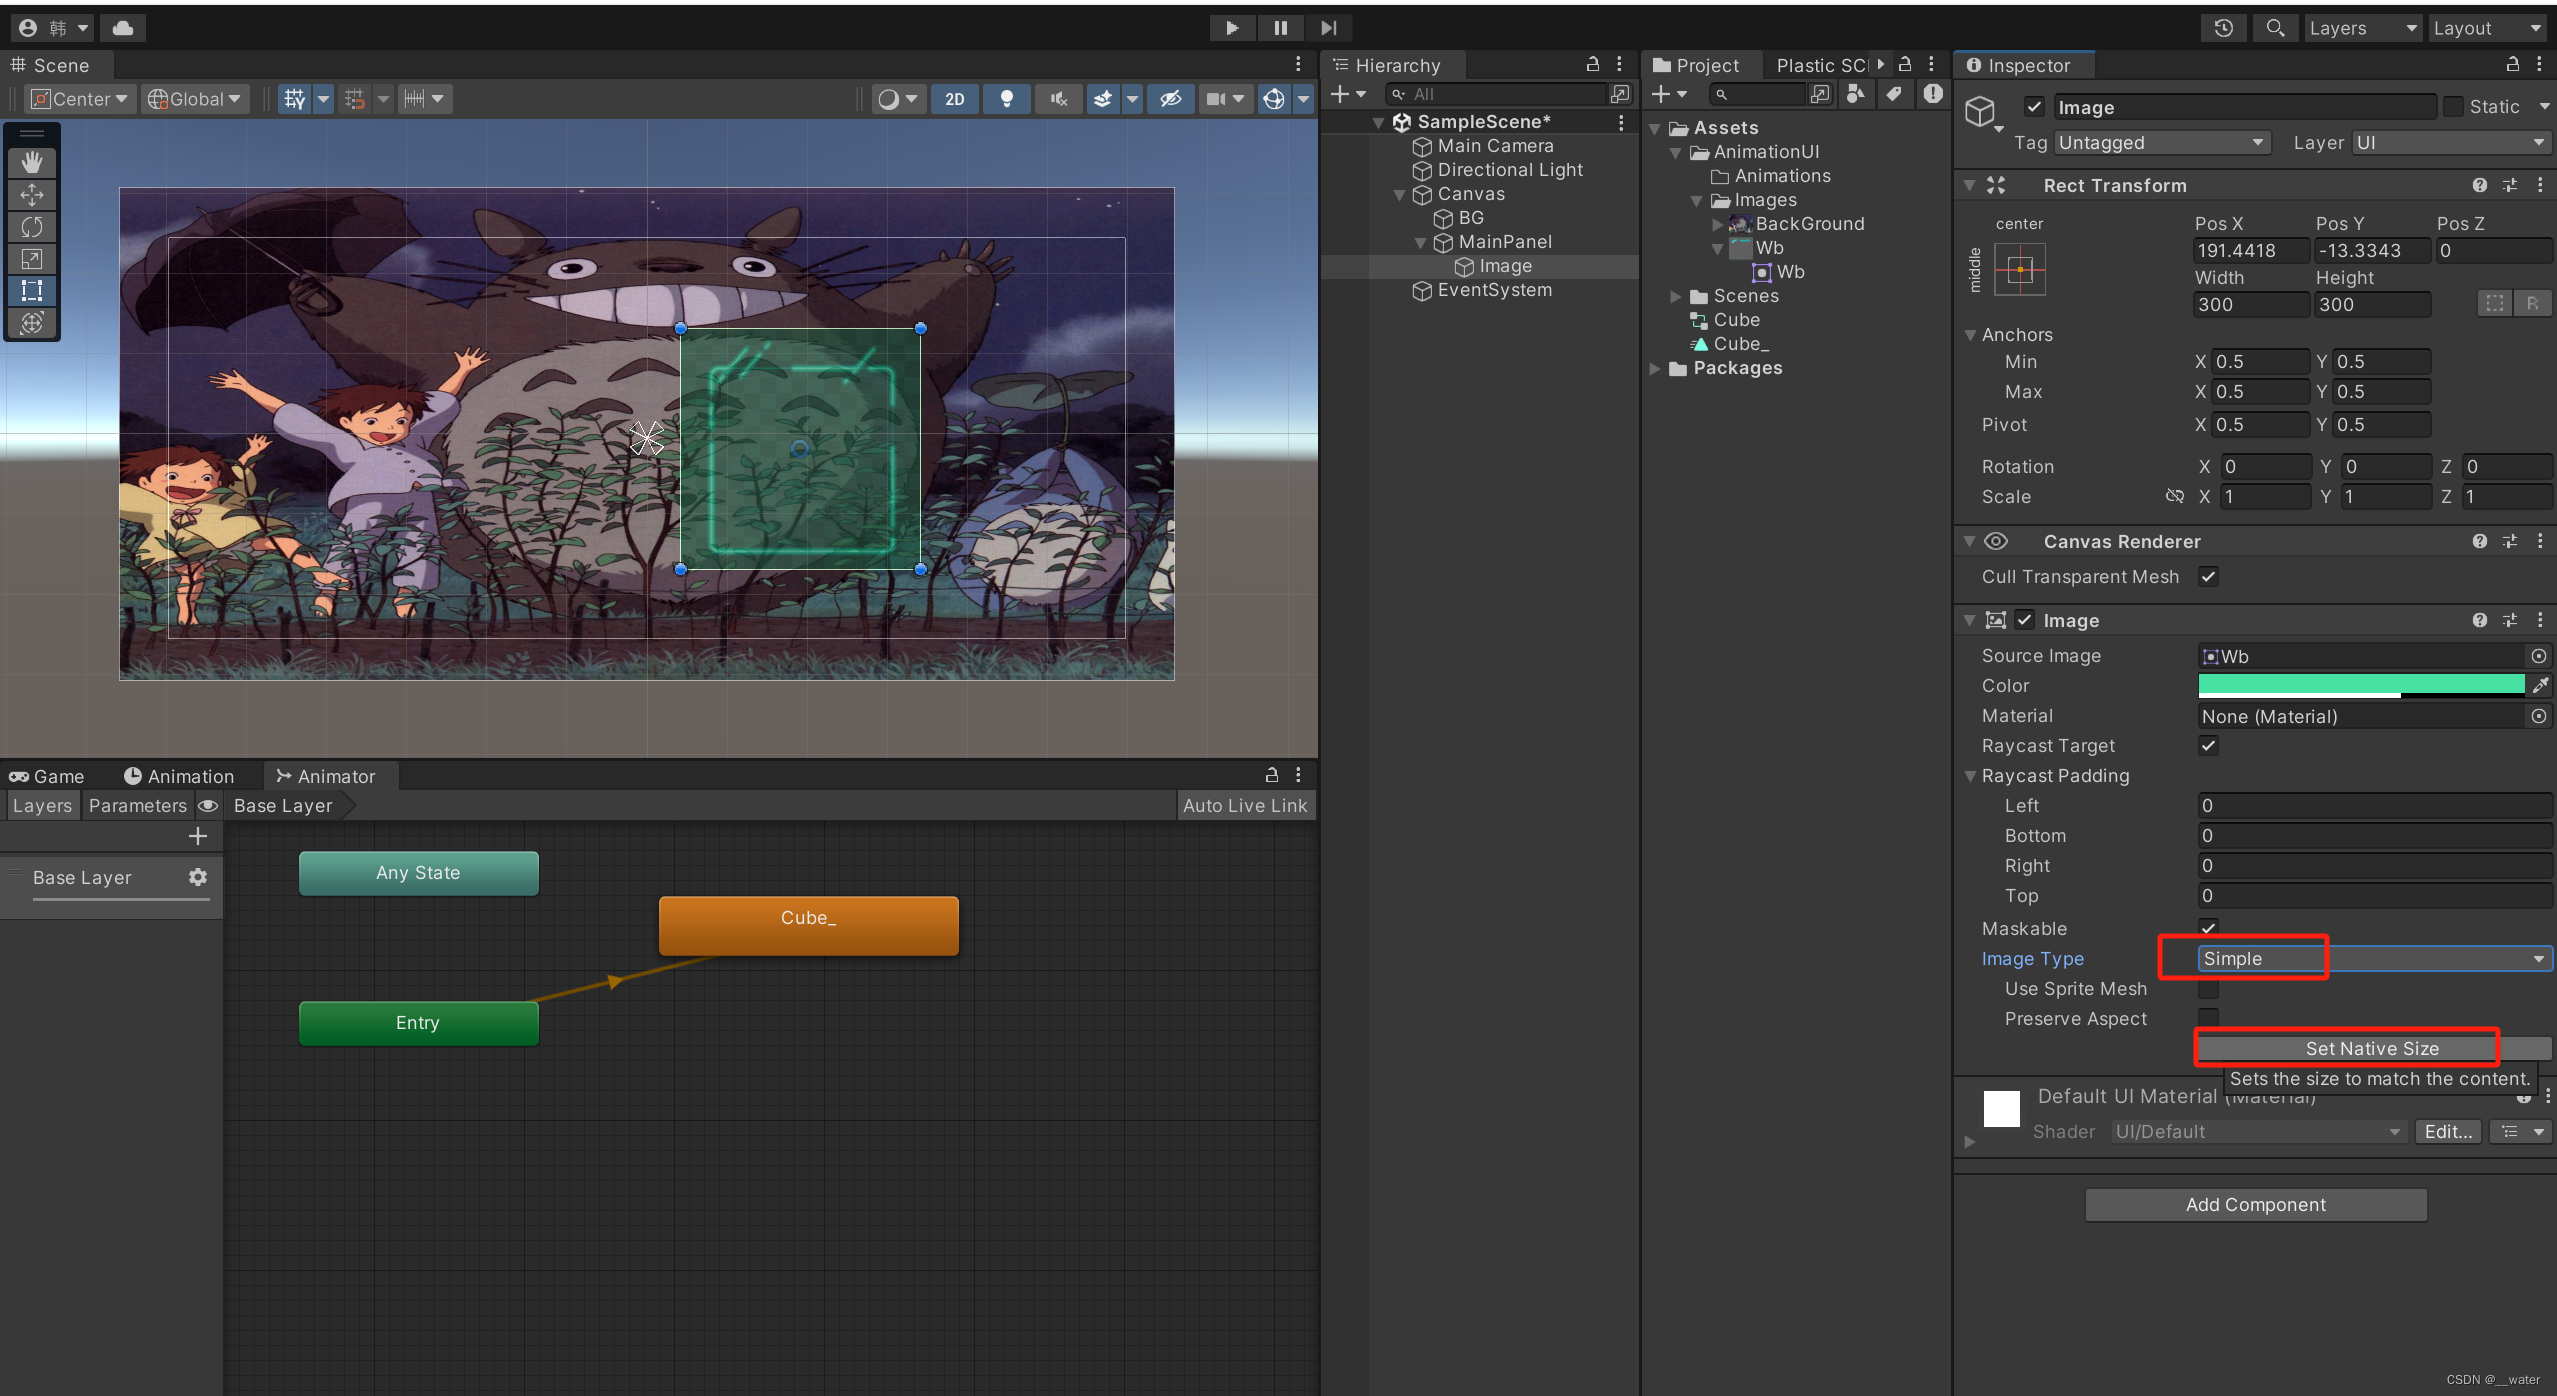The height and width of the screenshot is (1396, 2557).
Task: Collapse the Anchors section
Action: click(x=1969, y=335)
